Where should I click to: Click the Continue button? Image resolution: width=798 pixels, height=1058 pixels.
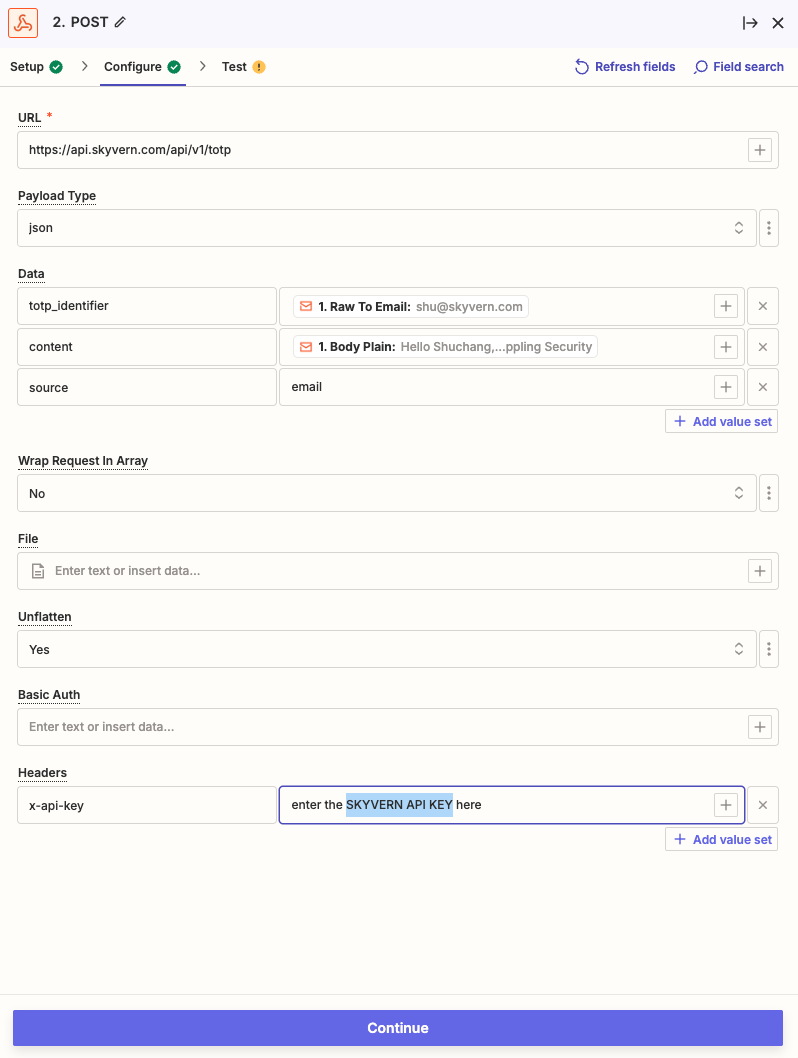point(398,1028)
